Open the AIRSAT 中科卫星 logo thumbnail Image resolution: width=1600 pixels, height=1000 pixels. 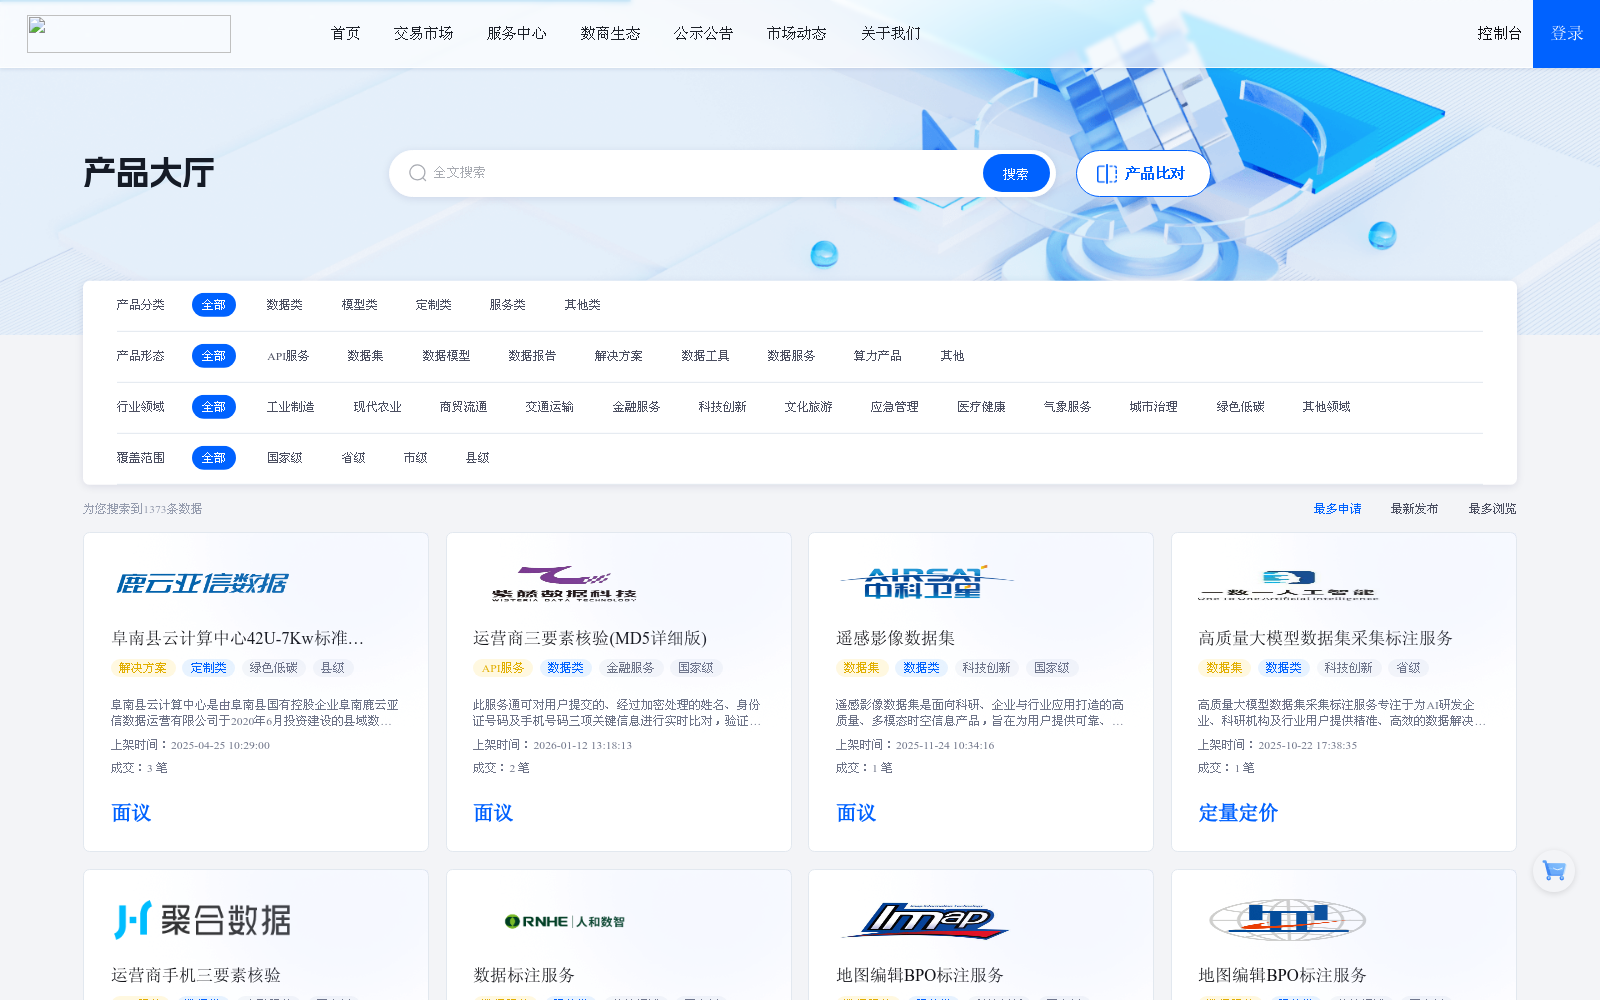click(x=926, y=583)
